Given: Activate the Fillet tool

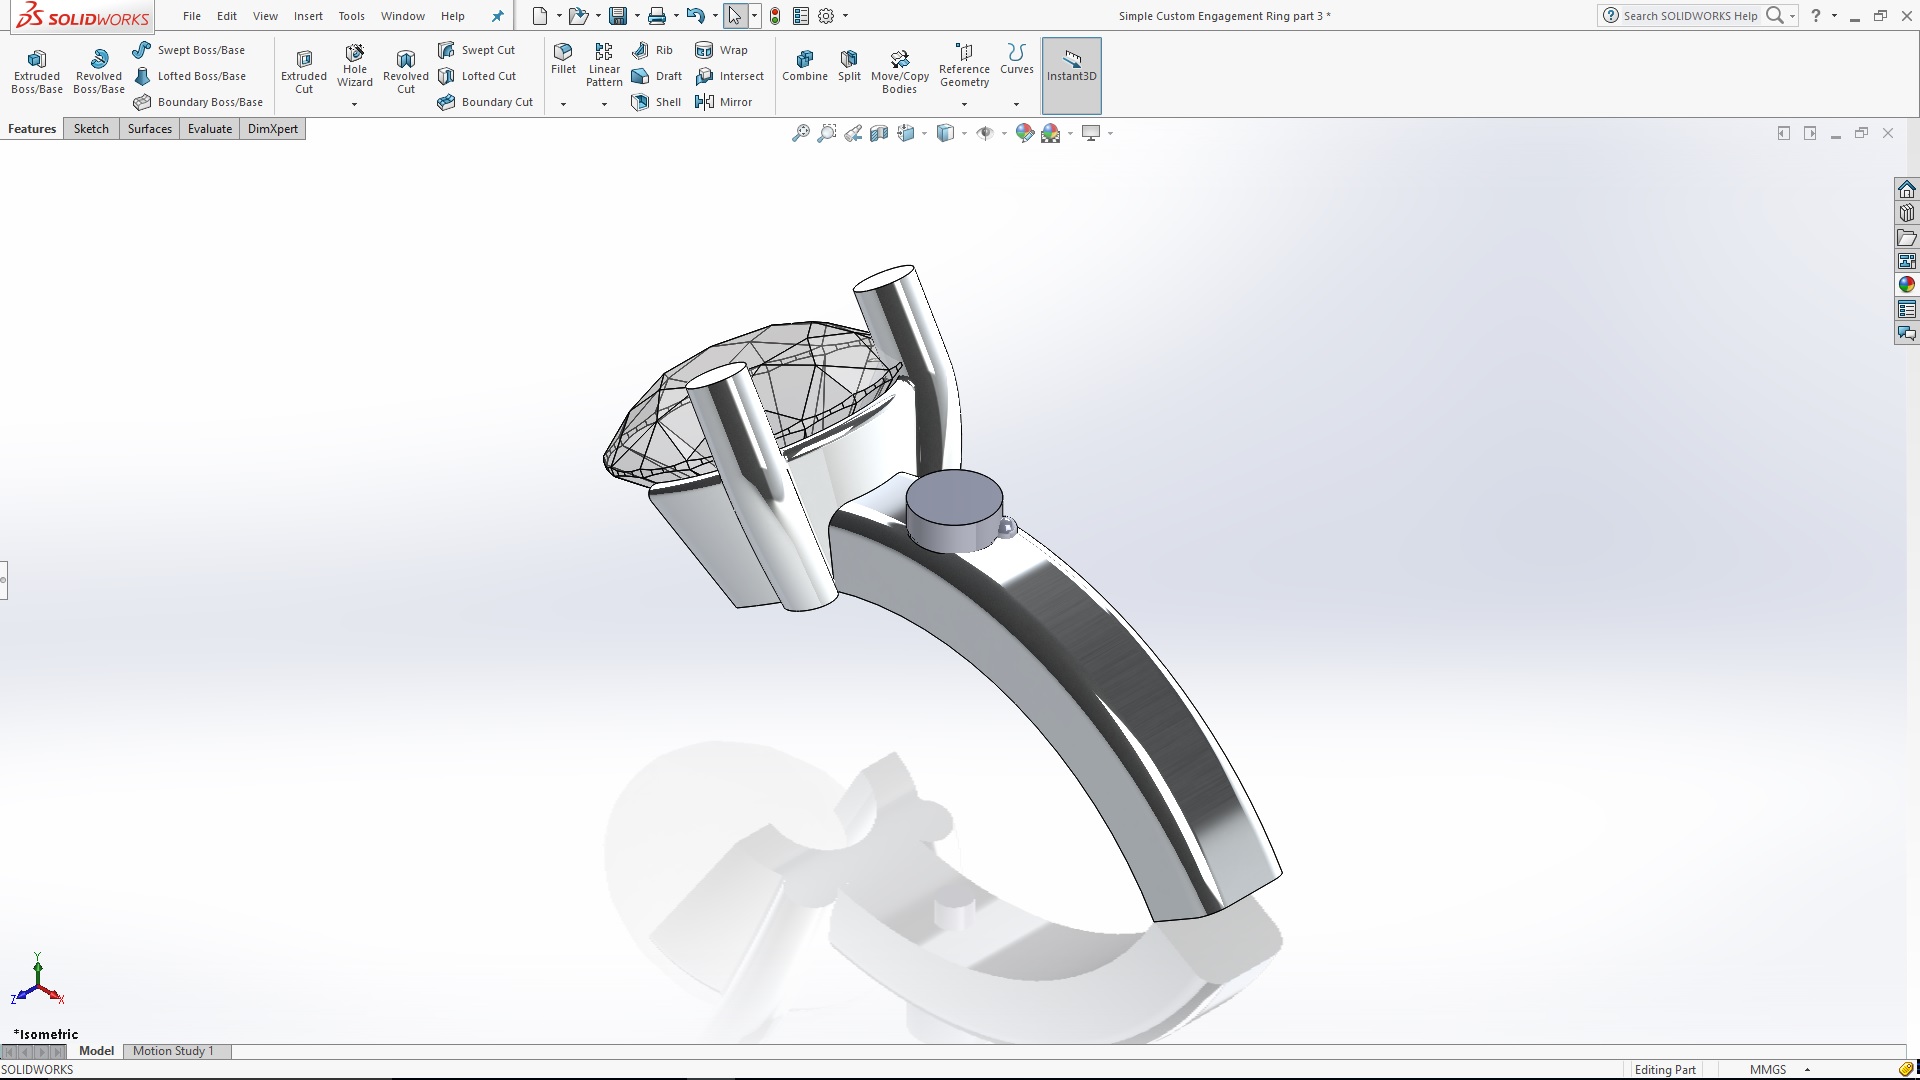Looking at the screenshot, I should pos(563,62).
